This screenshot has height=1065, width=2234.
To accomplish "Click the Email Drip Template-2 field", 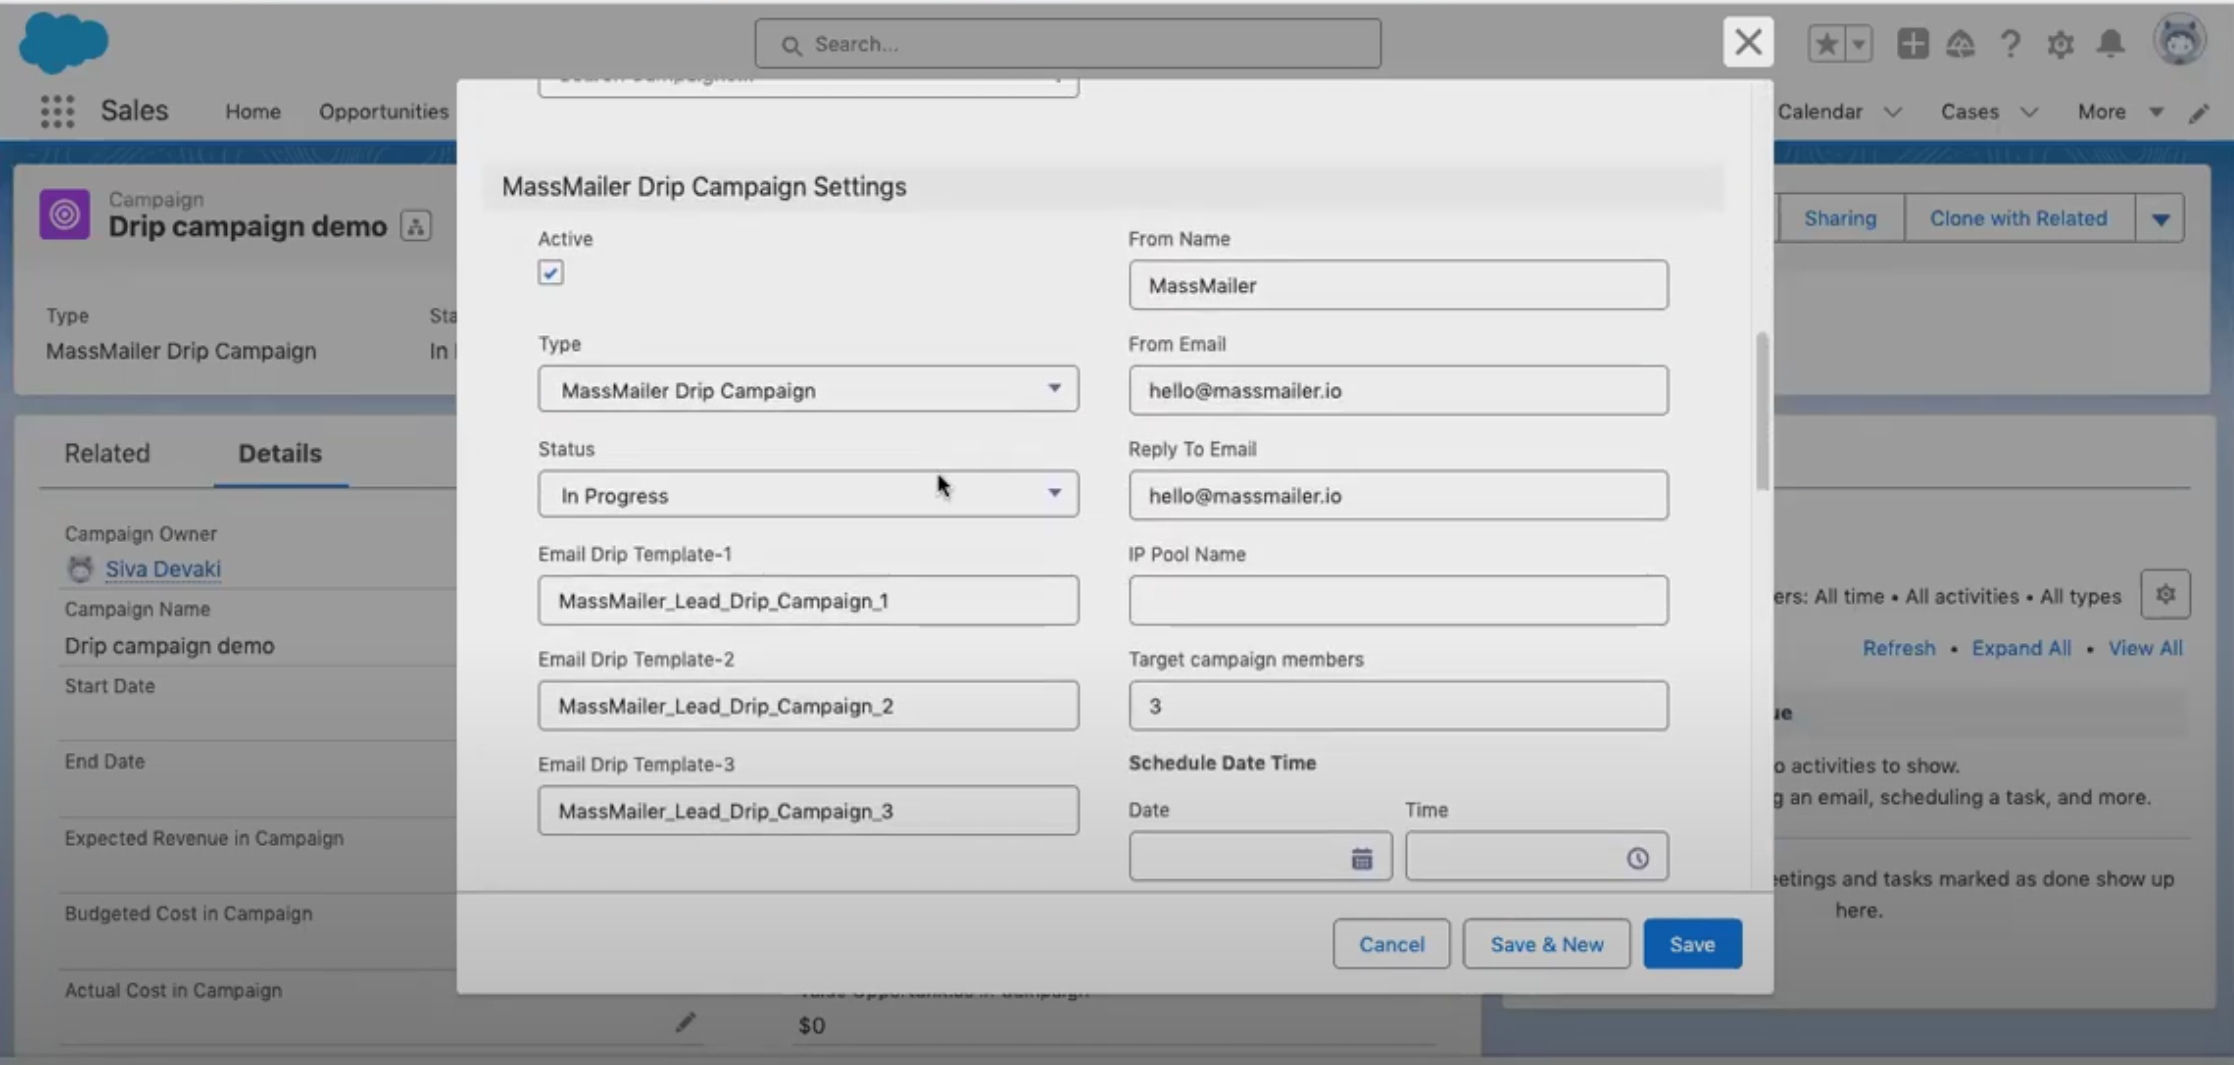I will pyautogui.click(x=808, y=705).
